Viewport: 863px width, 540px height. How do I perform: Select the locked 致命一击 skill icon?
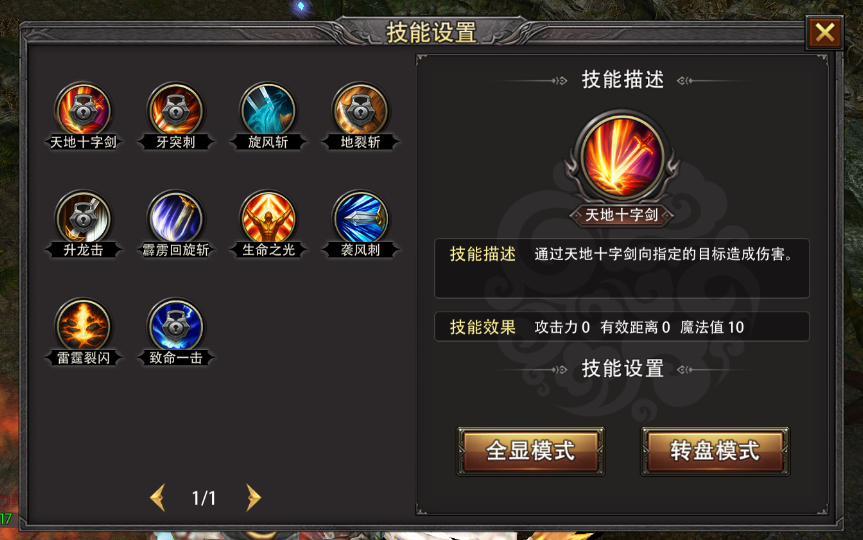tap(176, 326)
